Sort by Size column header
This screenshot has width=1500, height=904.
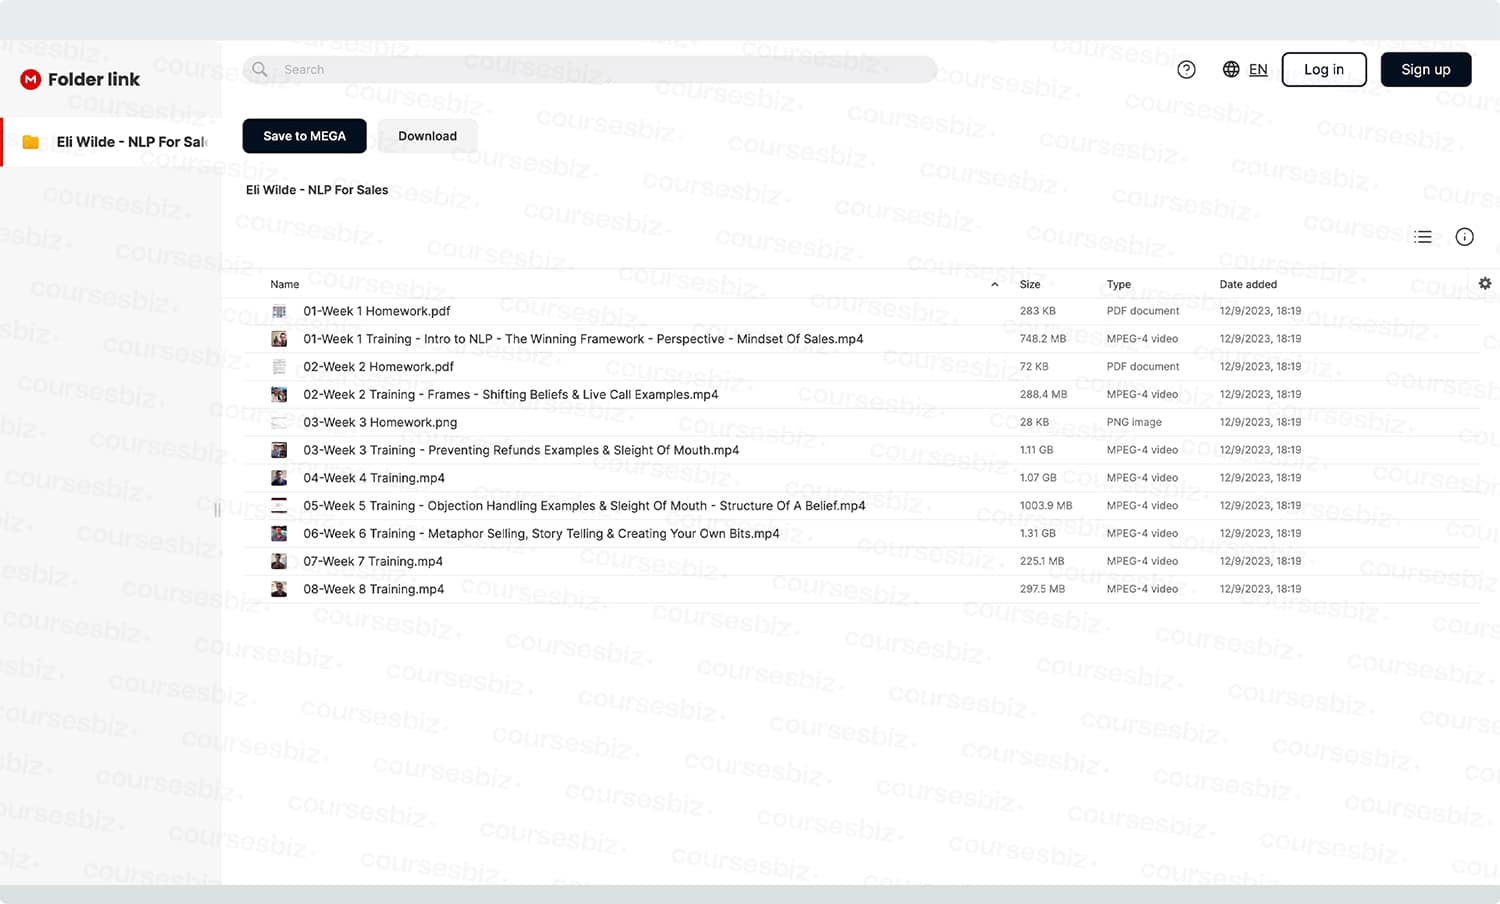coord(1030,284)
